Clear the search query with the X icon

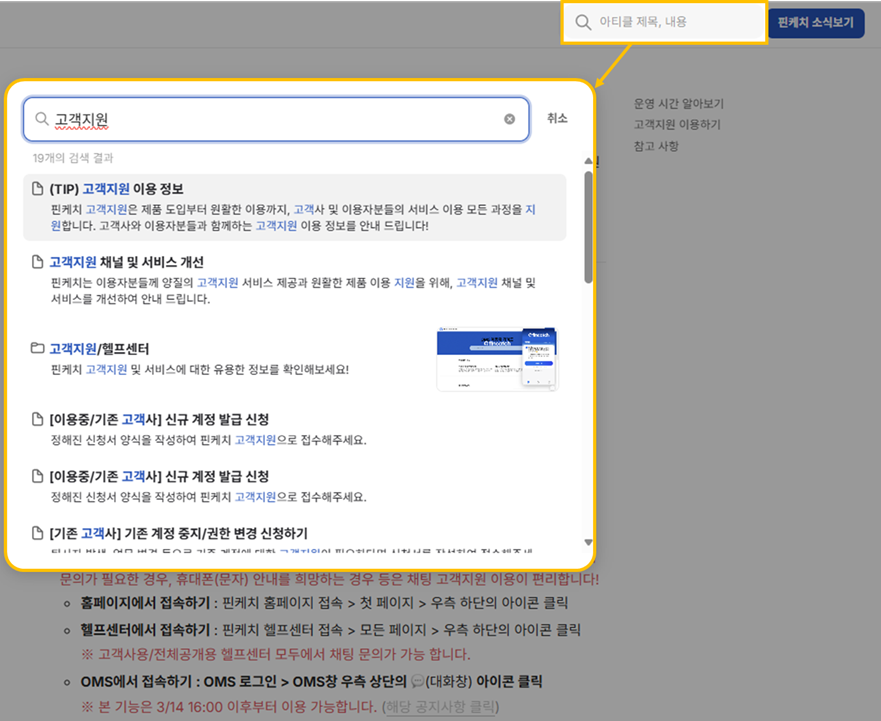click(x=510, y=119)
